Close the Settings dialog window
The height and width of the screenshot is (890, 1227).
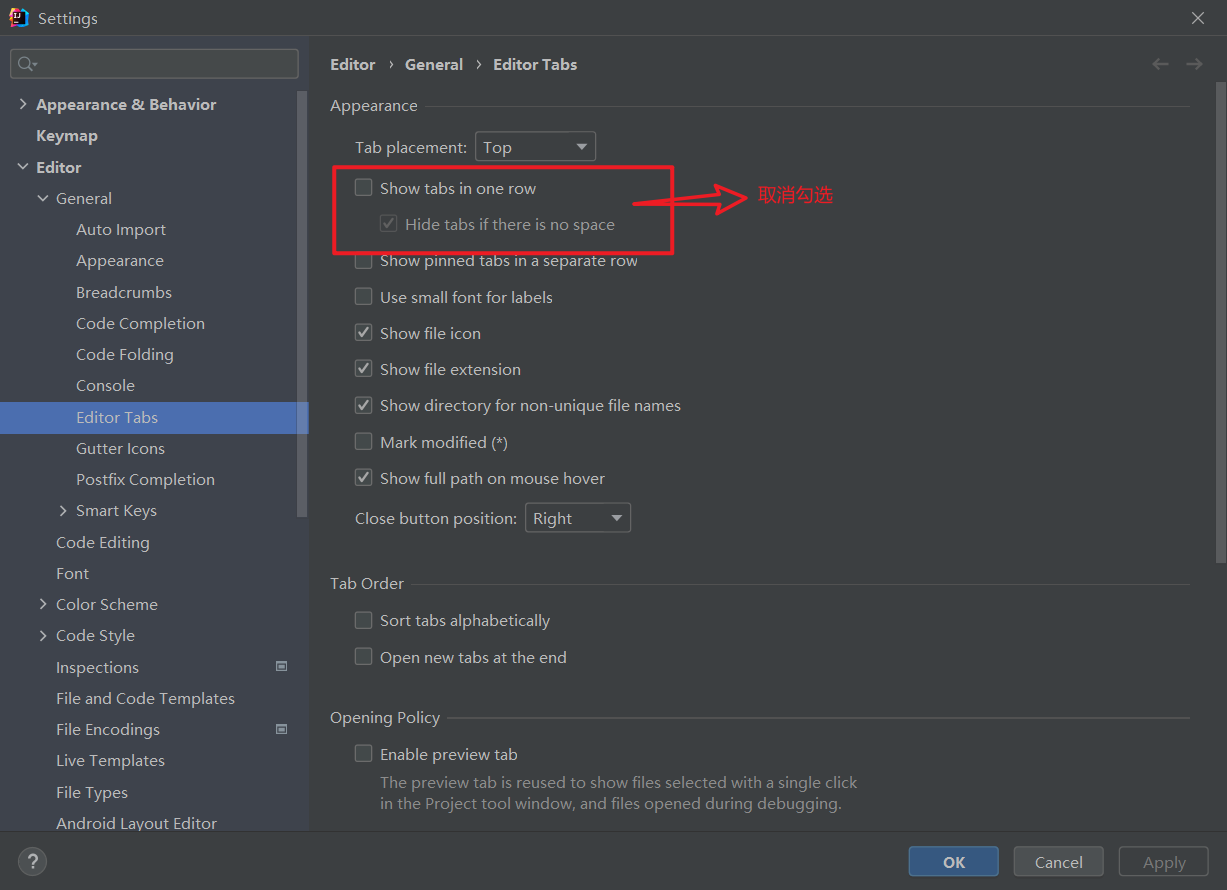point(1198,18)
